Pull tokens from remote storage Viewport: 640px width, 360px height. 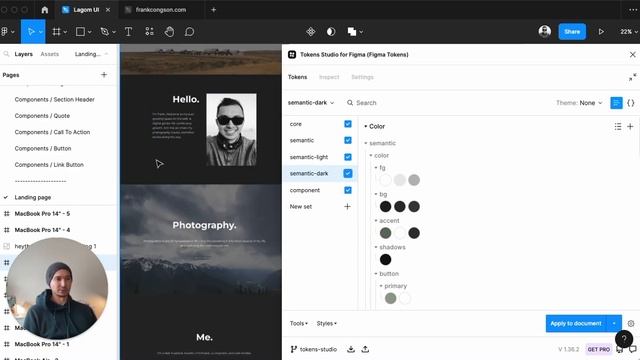(351, 349)
